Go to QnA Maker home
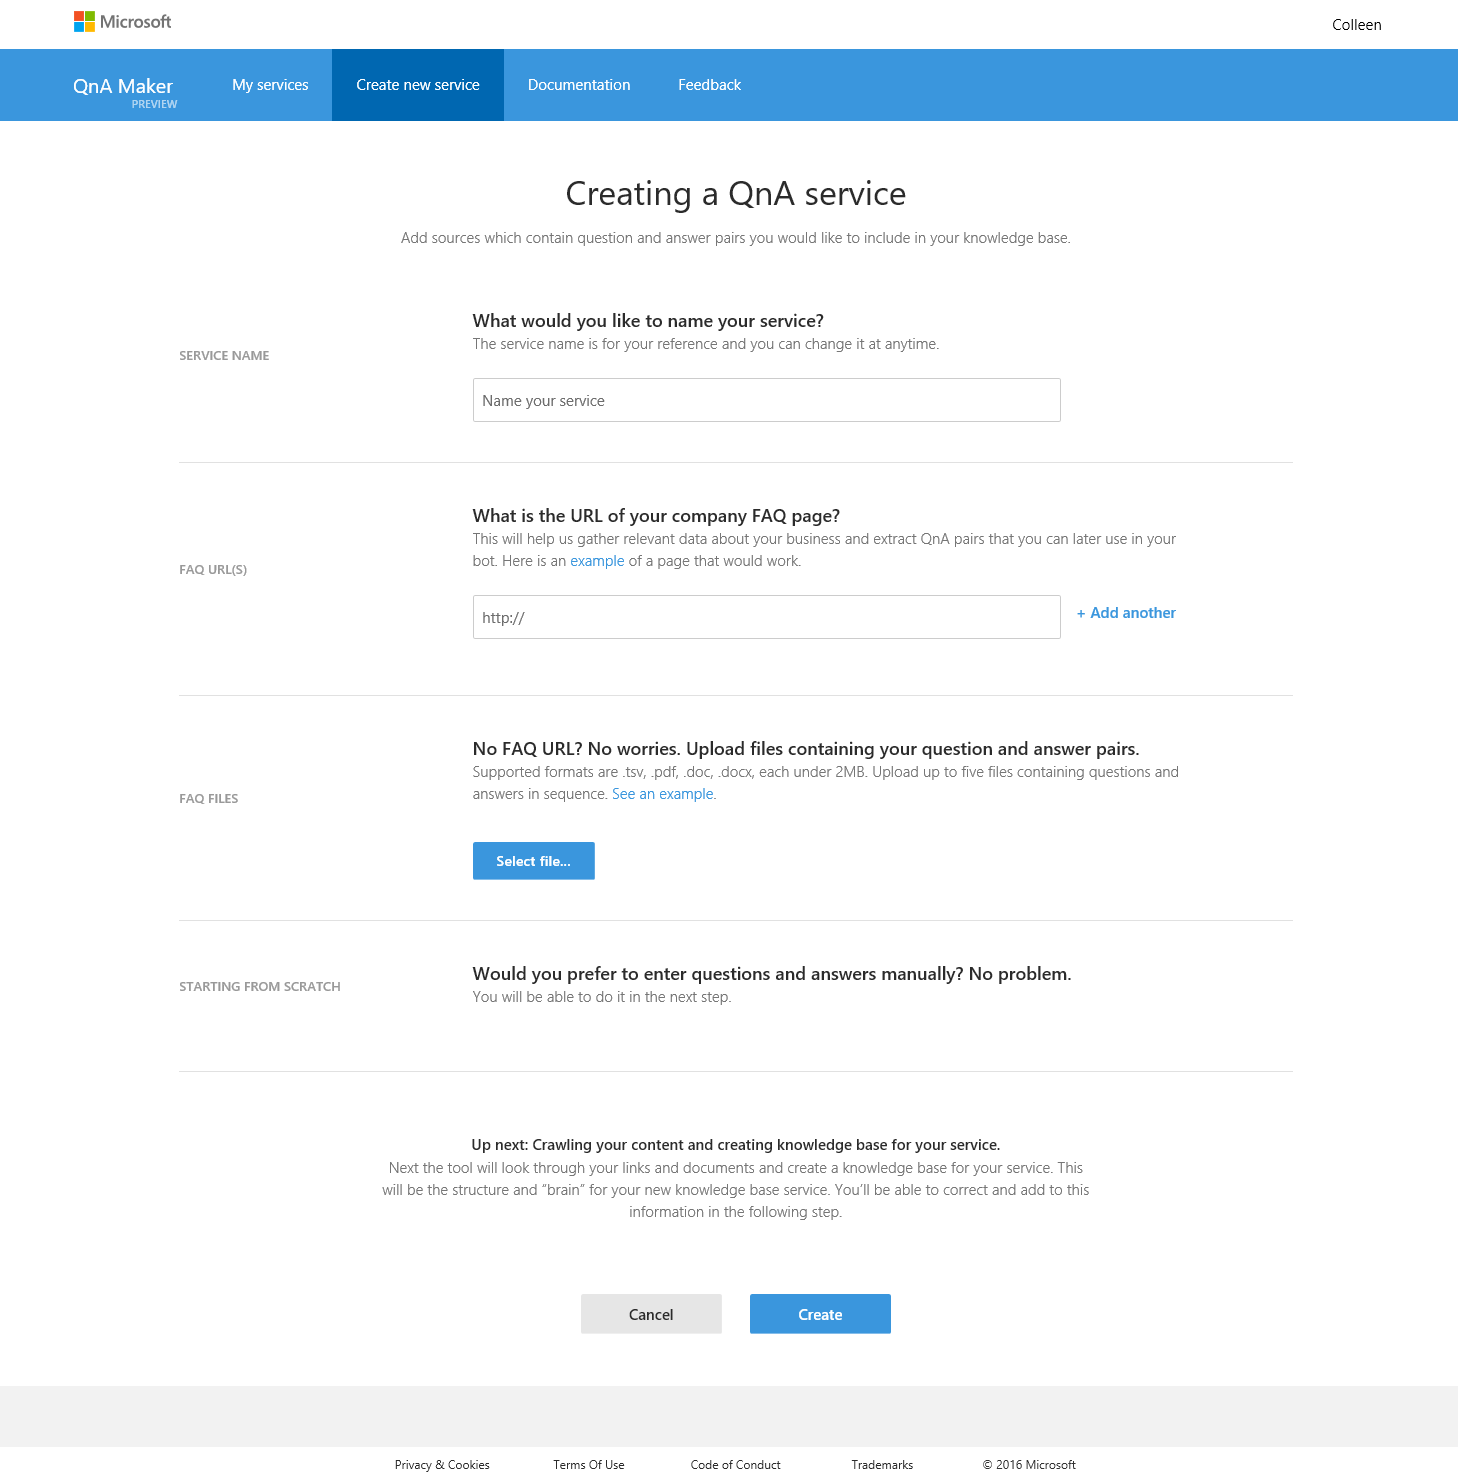This screenshot has height=1482, width=1458. click(124, 90)
